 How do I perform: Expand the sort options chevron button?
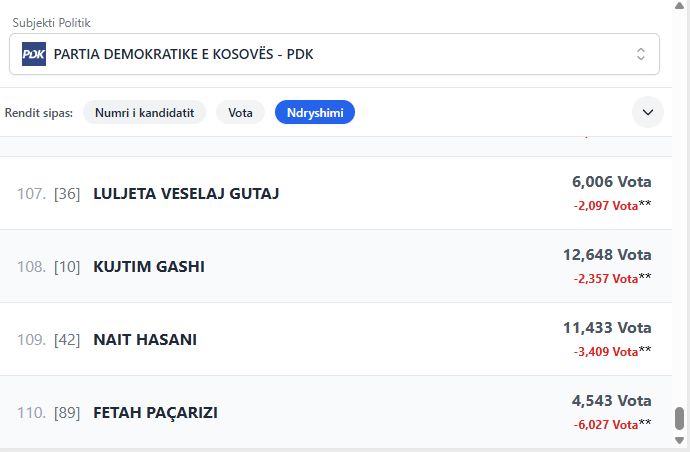pos(648,113)
